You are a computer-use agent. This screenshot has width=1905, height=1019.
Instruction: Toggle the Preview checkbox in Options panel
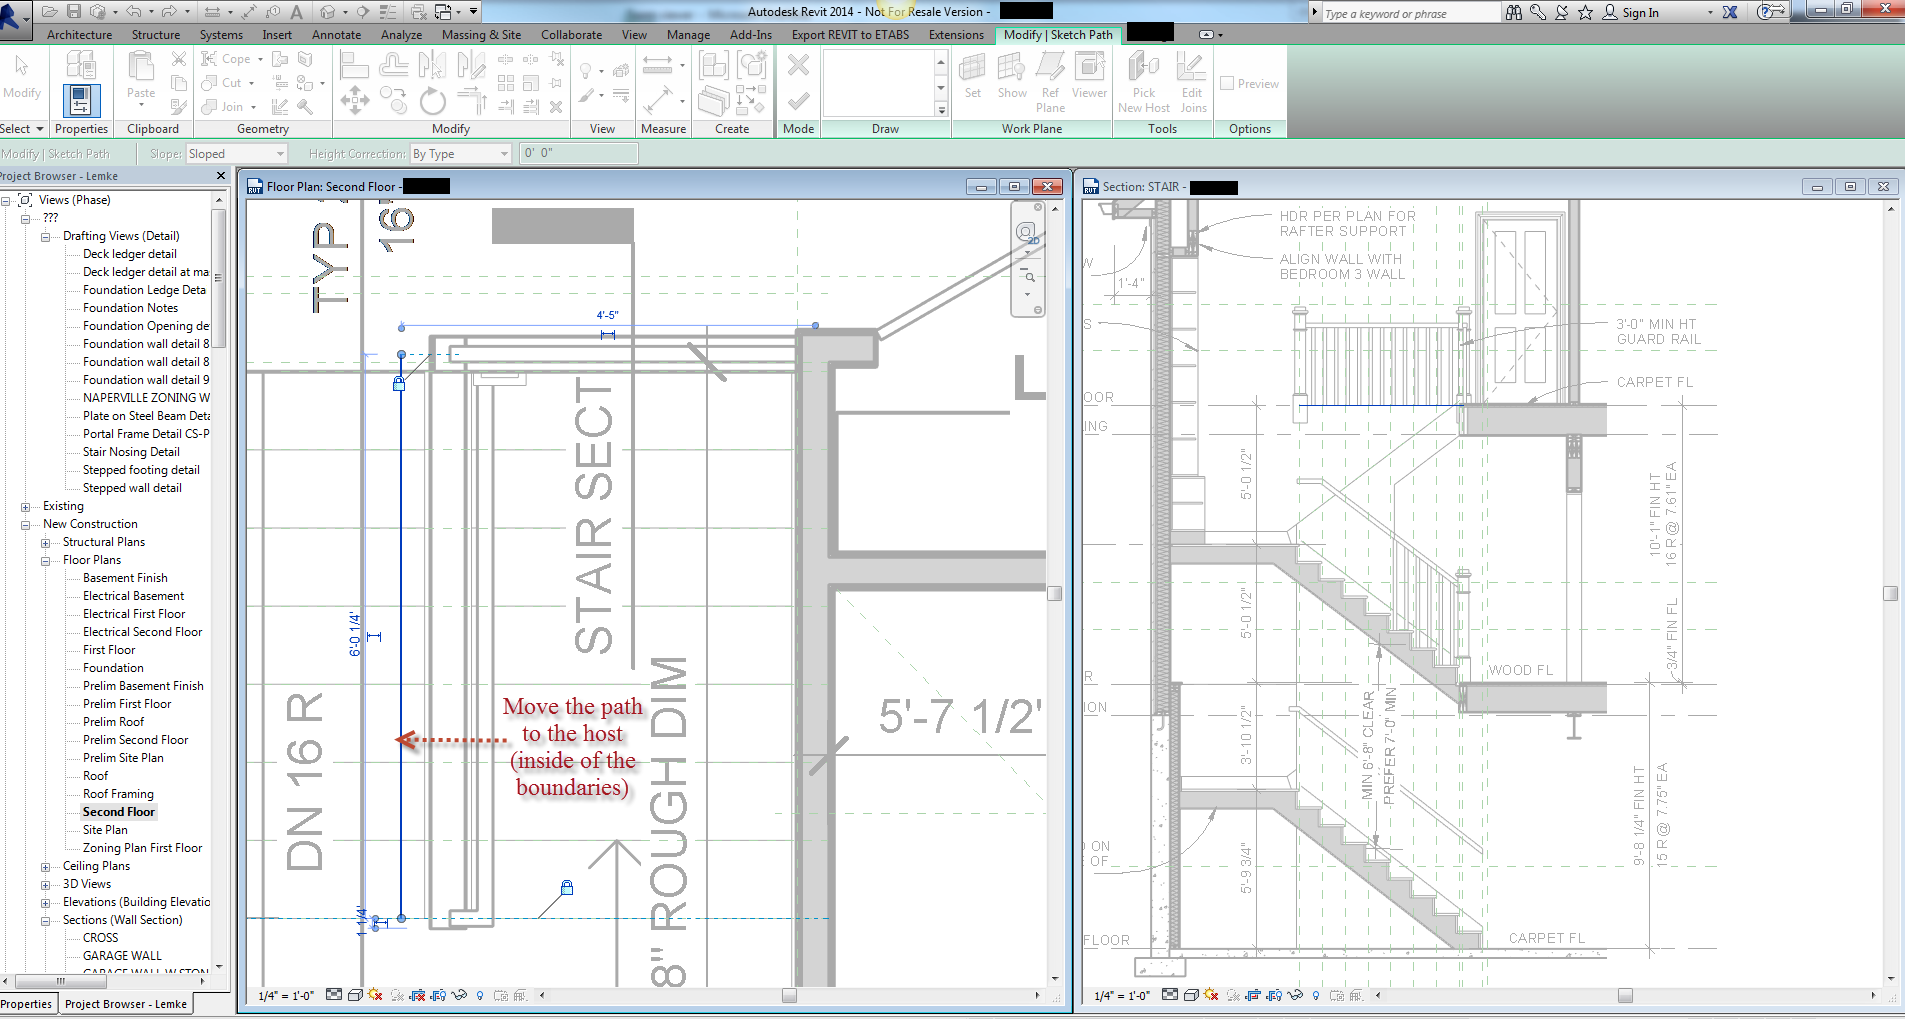tap(1227, 84)
